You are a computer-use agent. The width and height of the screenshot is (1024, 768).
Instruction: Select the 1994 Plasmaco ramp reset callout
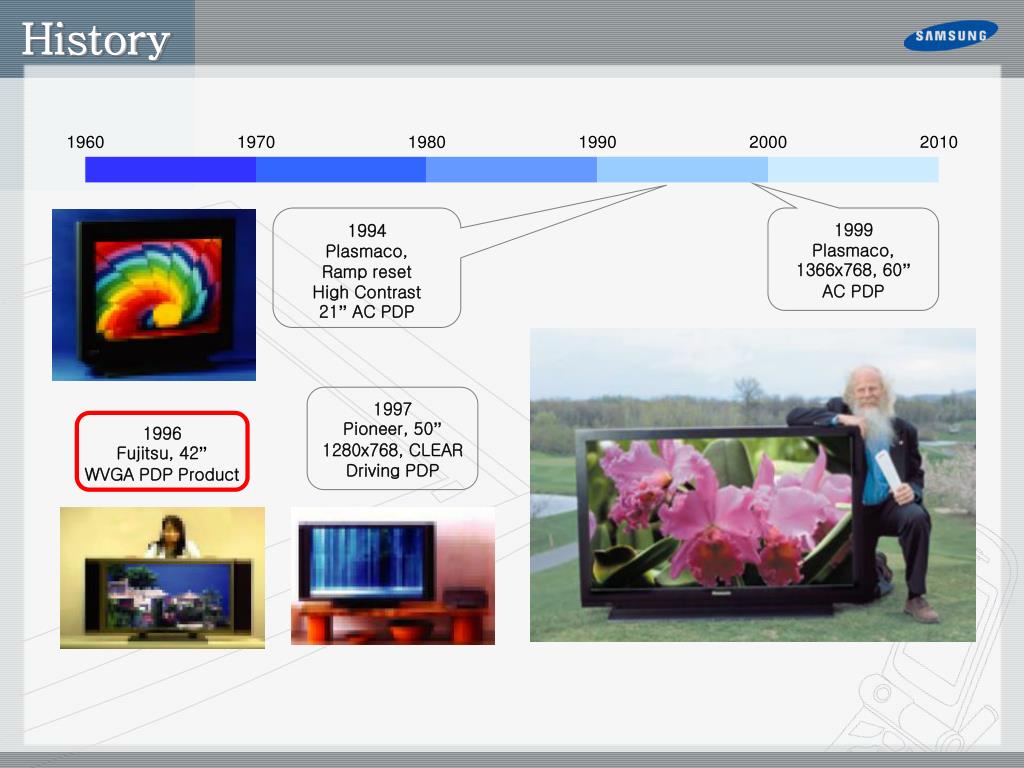(366, 268)
